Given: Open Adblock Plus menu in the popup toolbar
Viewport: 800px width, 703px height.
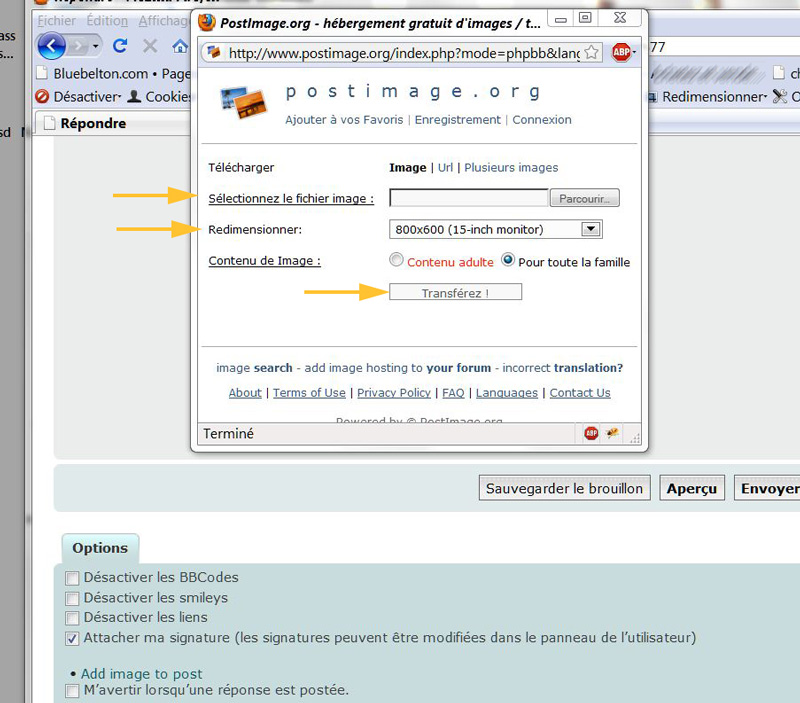Looking at the screenshot, I should click(622, 52).
